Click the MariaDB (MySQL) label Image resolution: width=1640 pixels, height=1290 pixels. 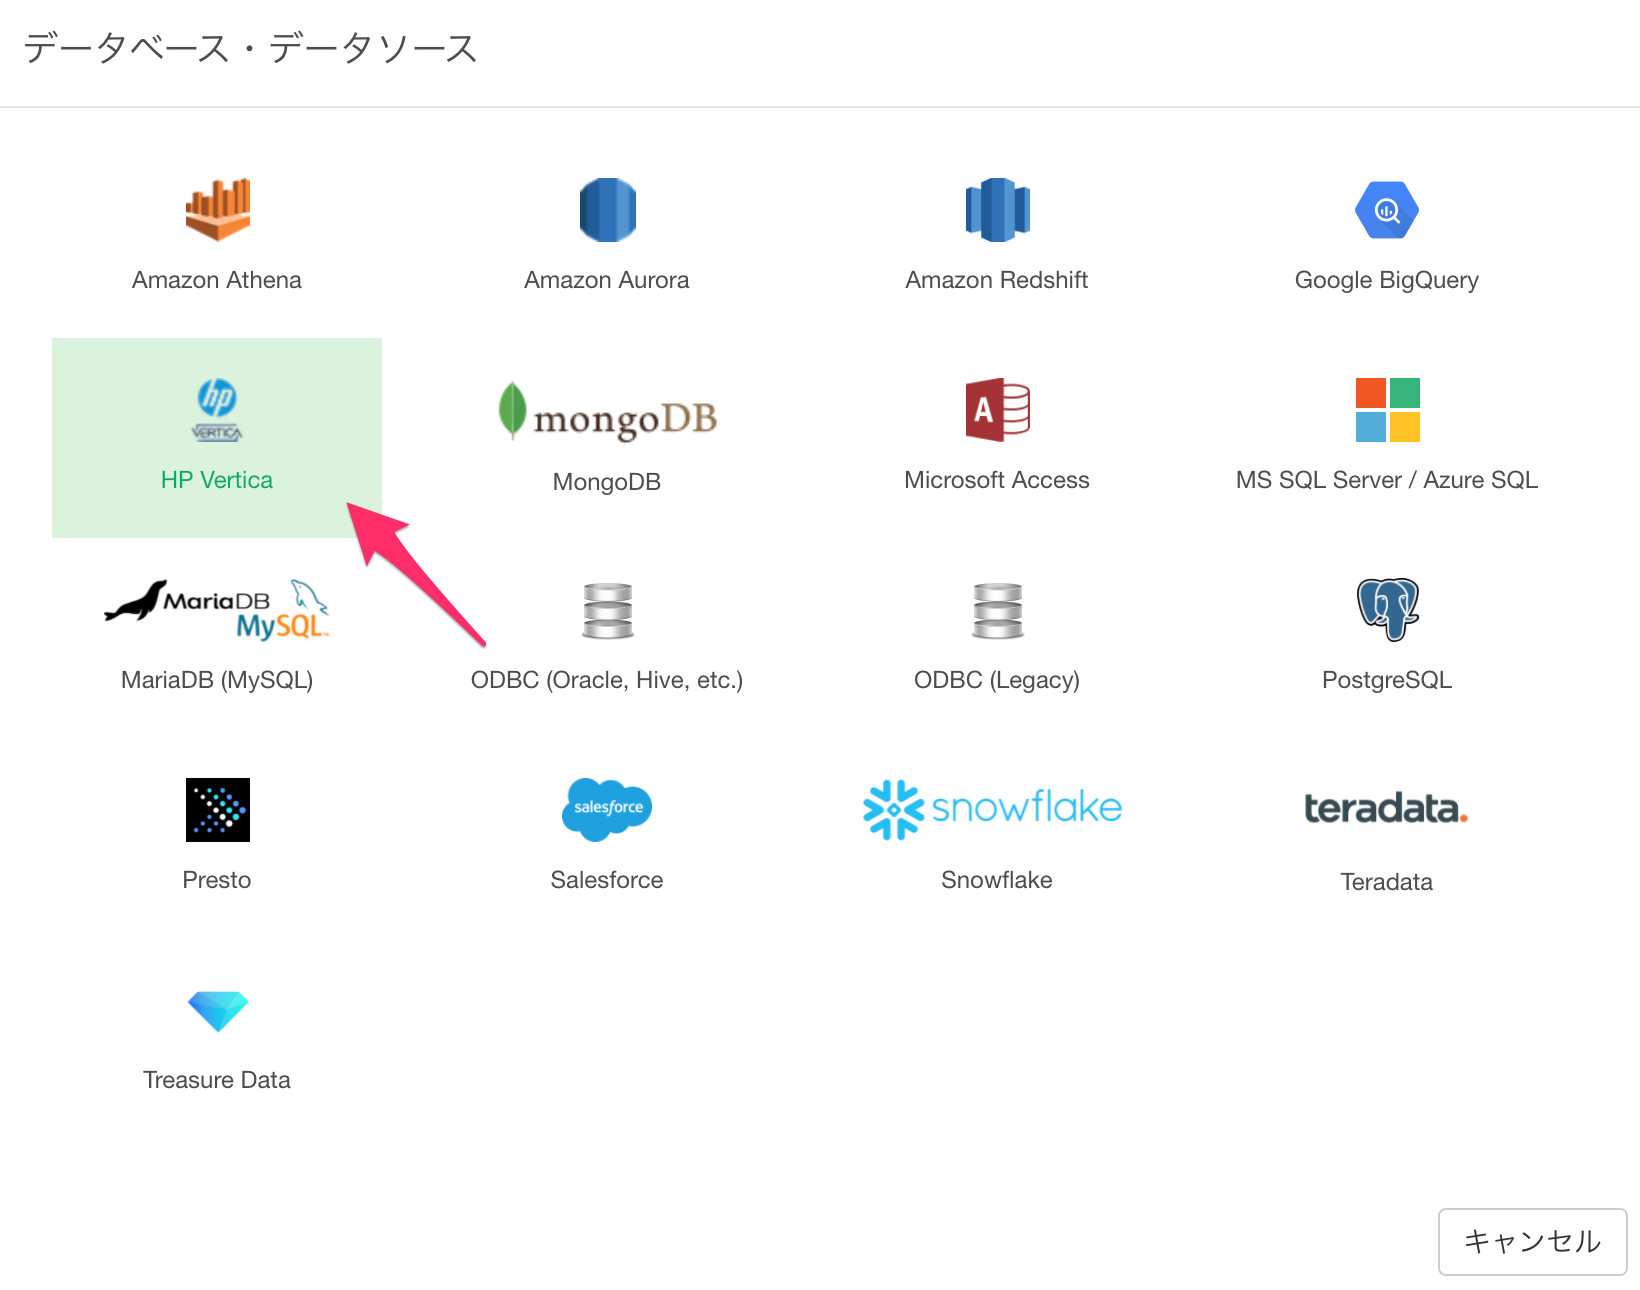(217, 680)
